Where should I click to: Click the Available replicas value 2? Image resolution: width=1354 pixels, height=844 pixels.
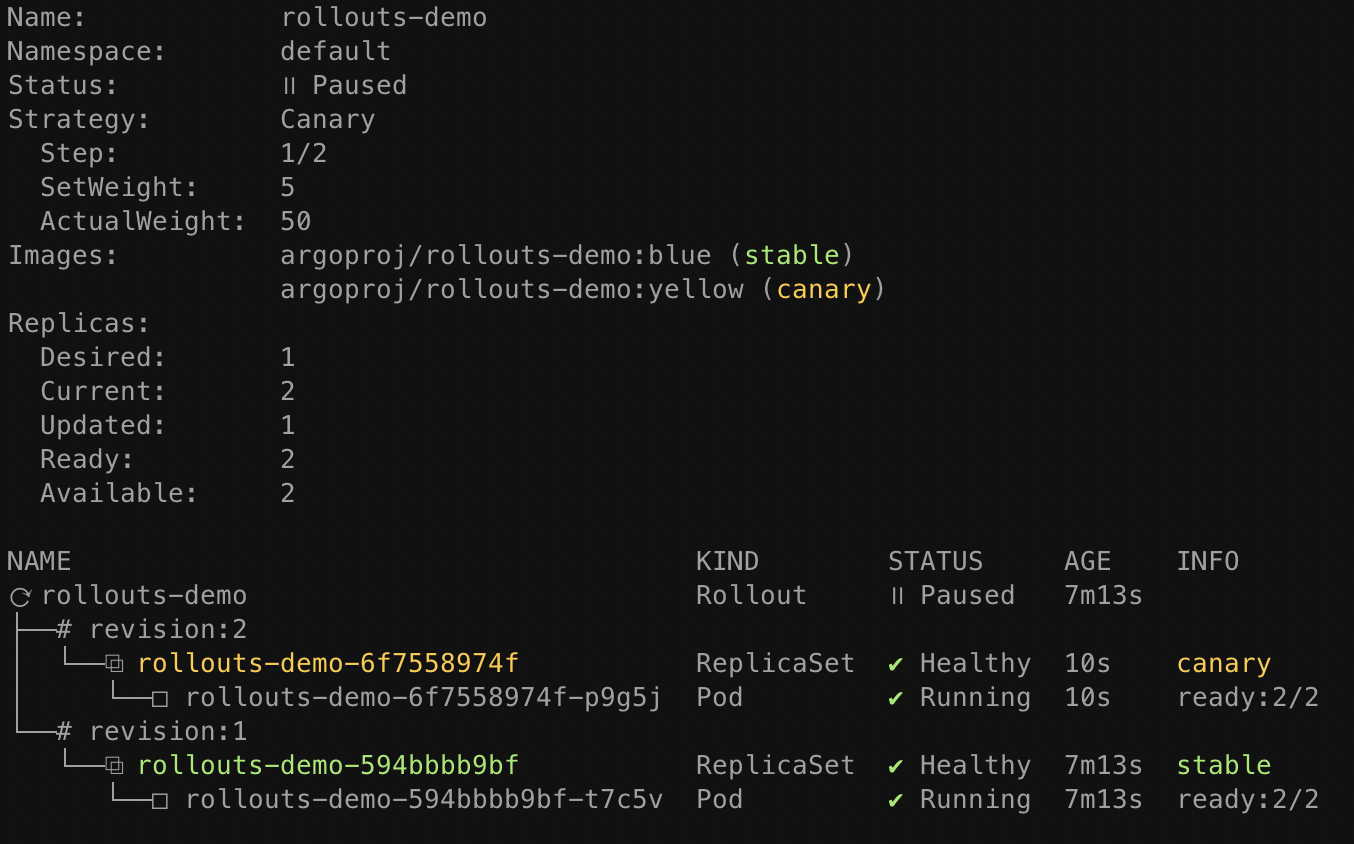(x=288, y=494)
